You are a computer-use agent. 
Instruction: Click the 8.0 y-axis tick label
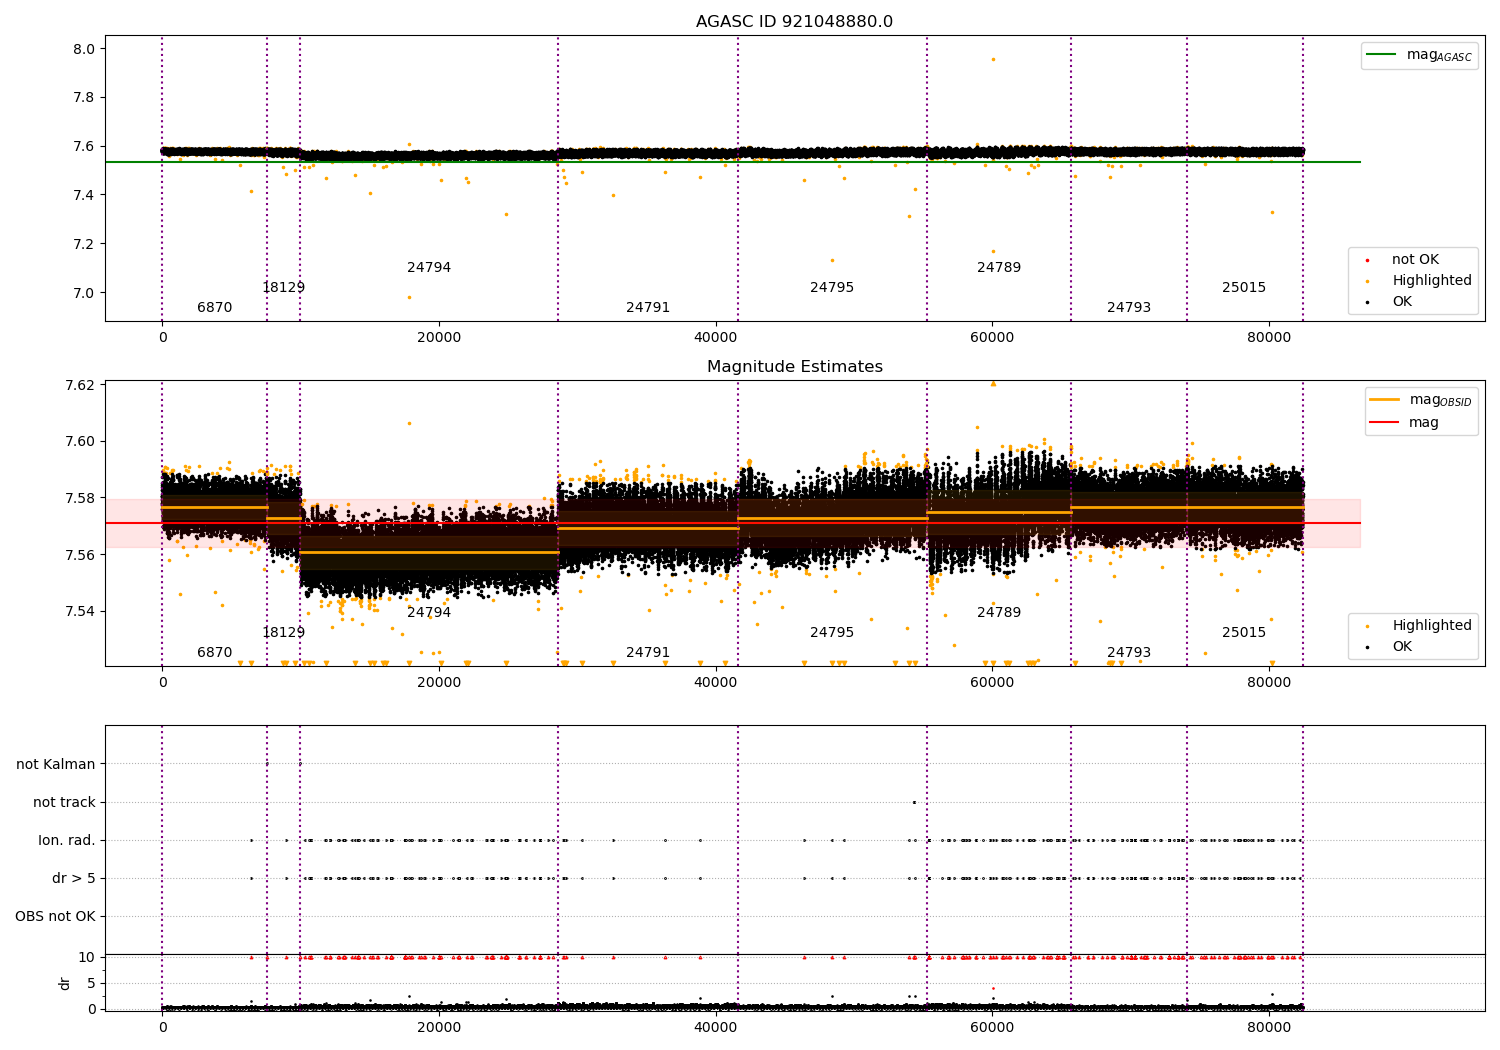click(x=84, y=49)
